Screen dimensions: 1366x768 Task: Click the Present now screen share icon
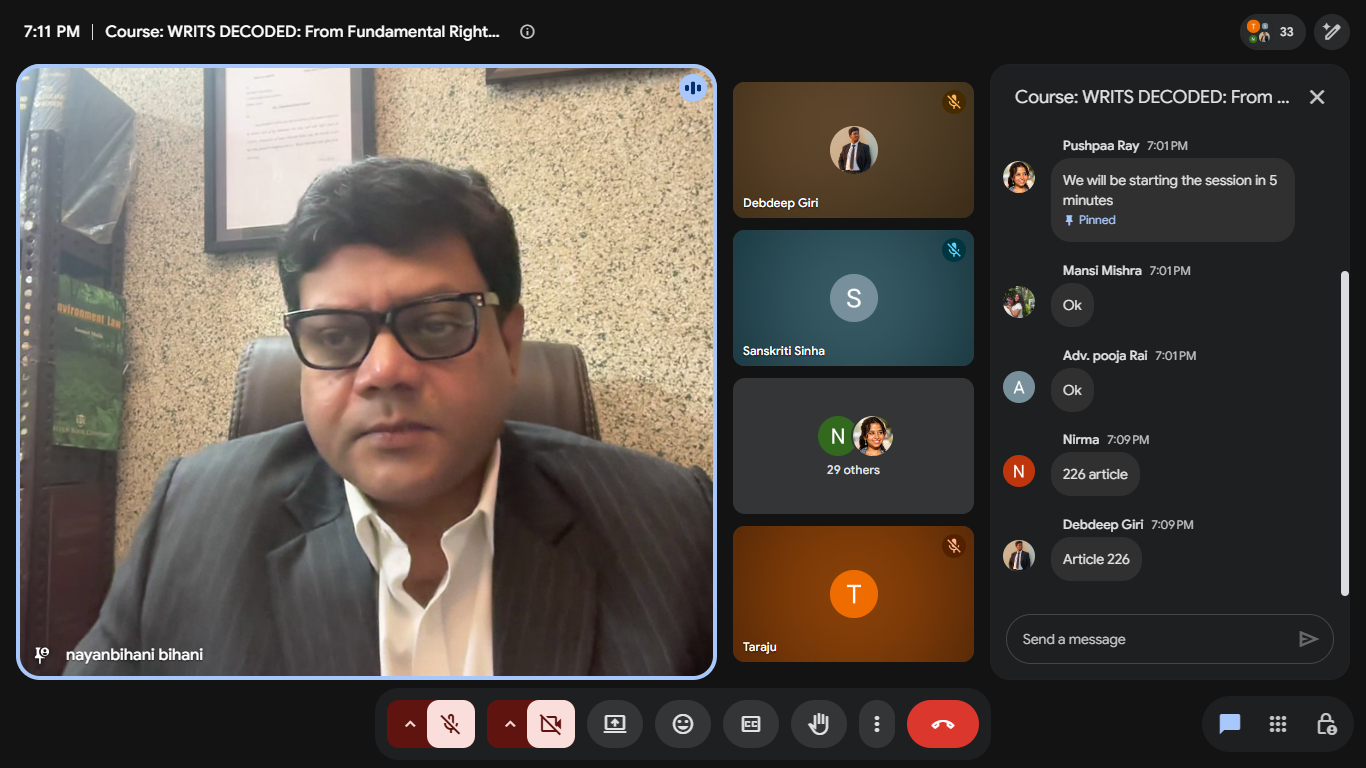(615, 724)
